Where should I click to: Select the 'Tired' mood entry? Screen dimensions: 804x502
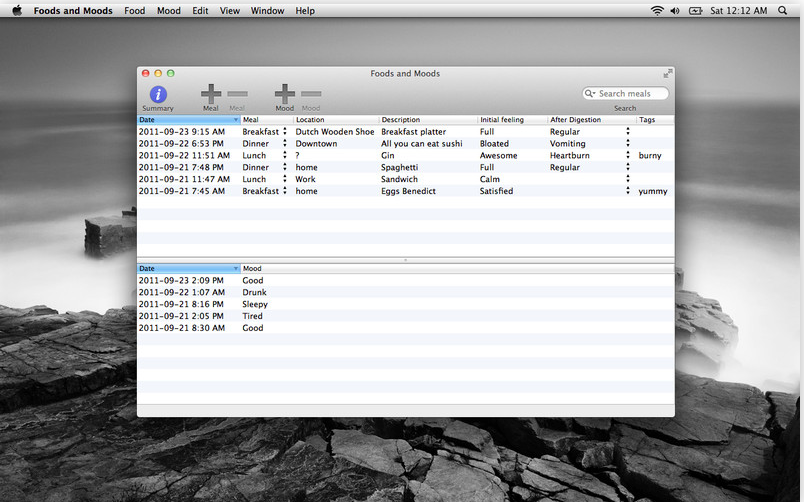click(252, 315)
